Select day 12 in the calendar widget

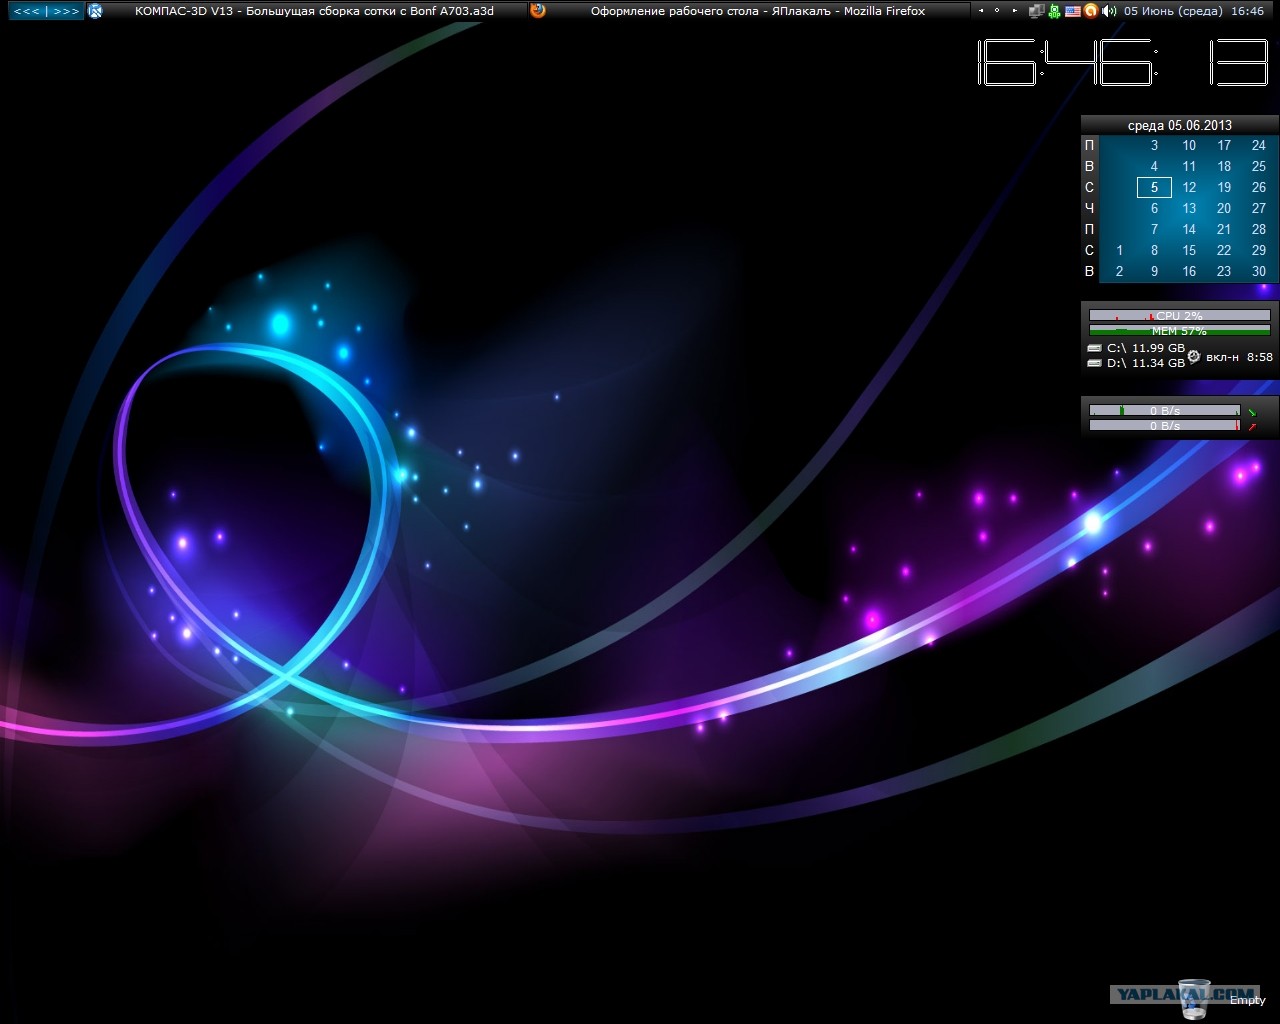coord(1189,187)
